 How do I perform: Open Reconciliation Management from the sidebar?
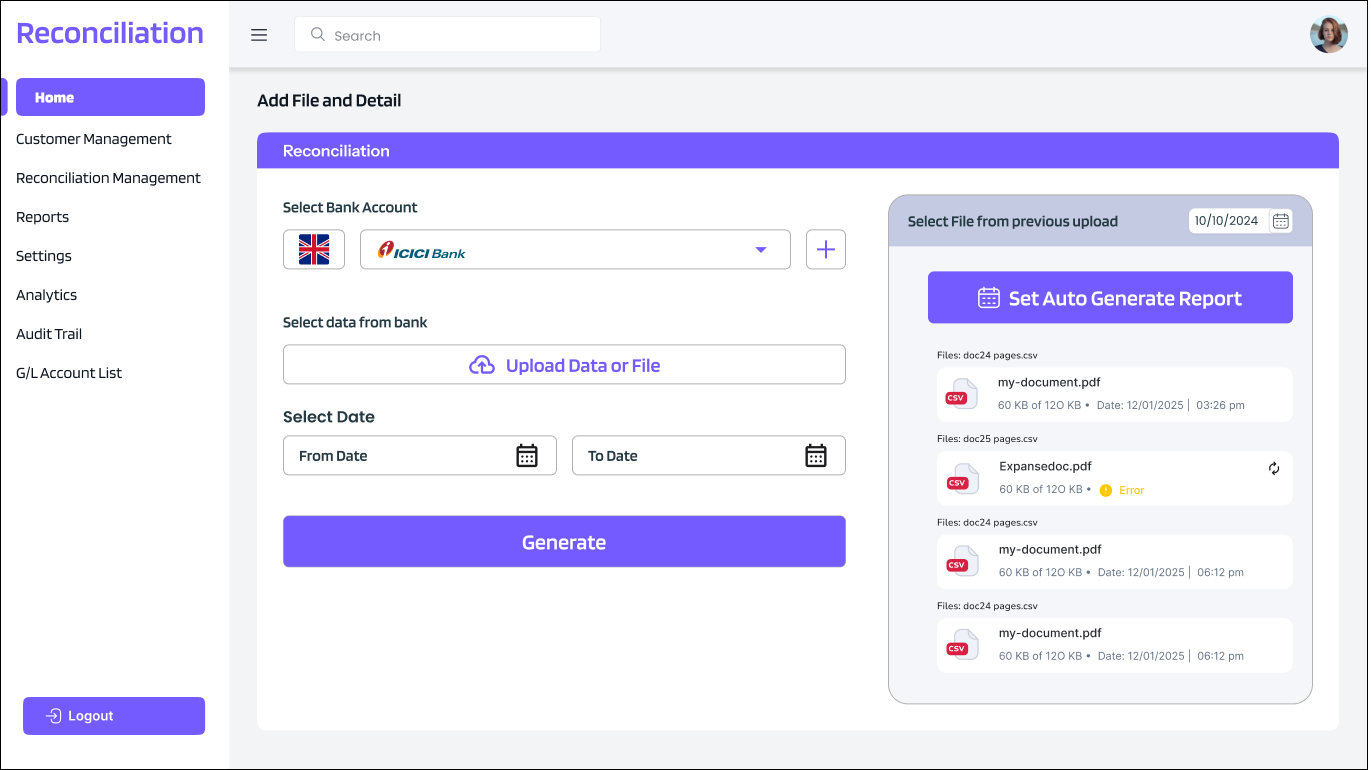click(107, 177)
